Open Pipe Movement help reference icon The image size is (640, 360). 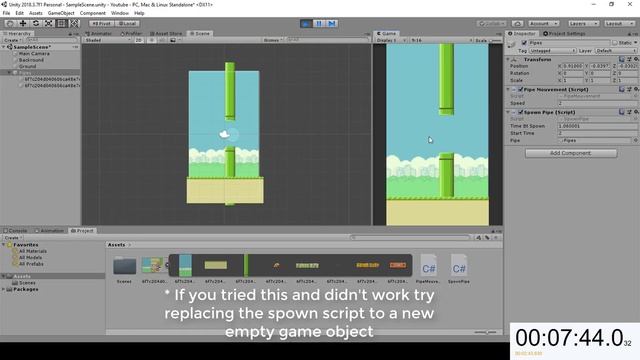coord(622,89)
